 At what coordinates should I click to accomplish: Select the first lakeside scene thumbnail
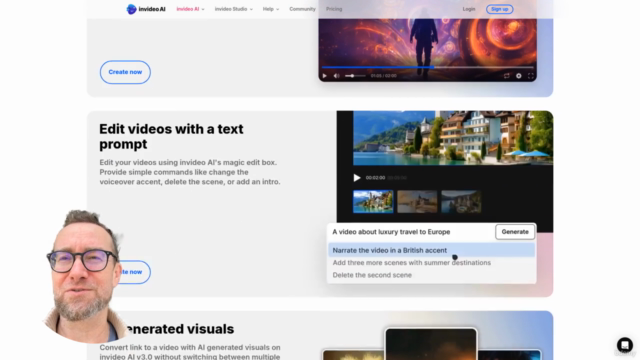(373, 202)
